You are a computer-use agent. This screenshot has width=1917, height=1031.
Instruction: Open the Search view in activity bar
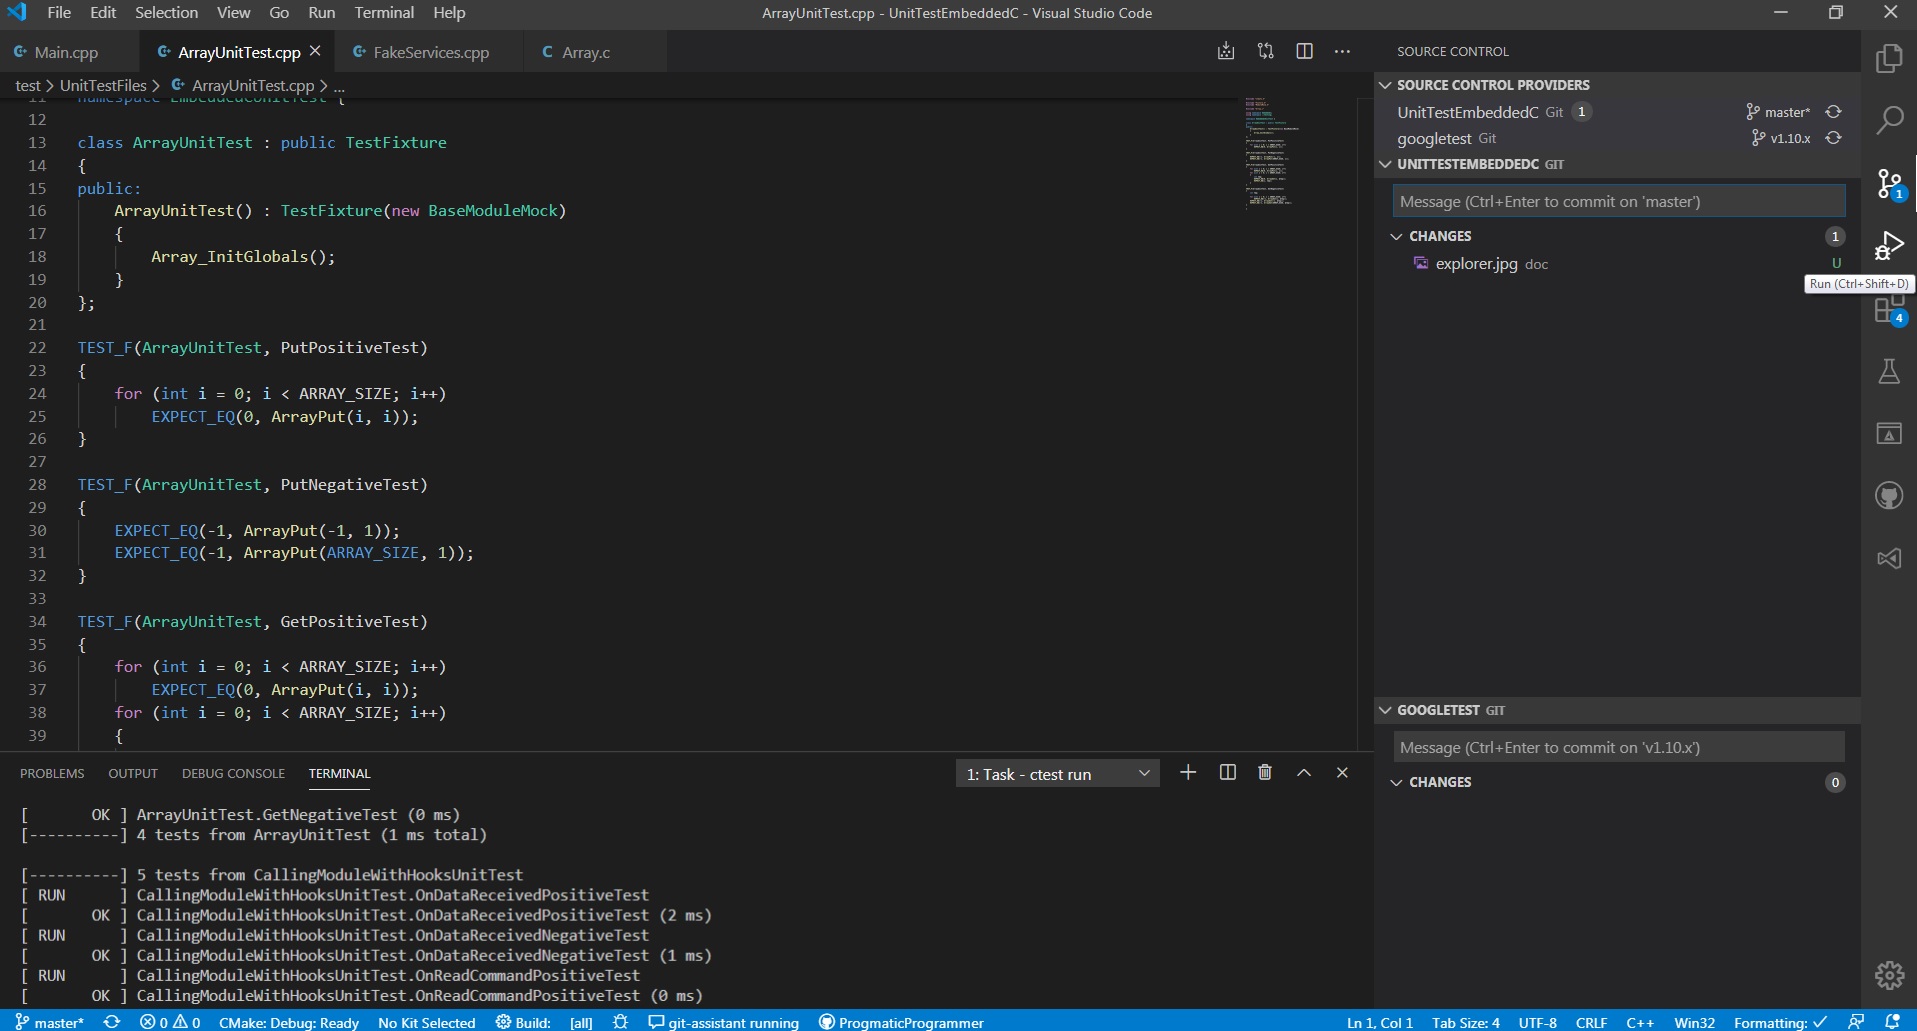click(x=1888, y=121)
